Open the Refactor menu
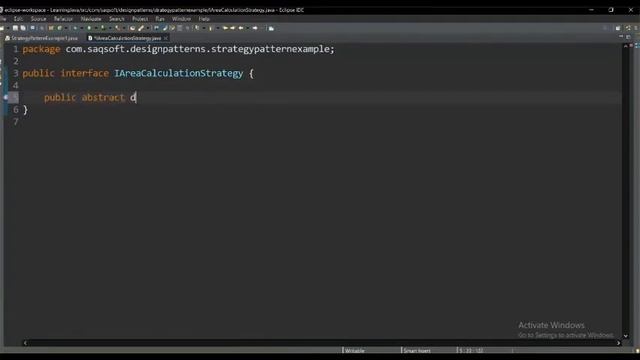640x360 pixels. (63, 19)
